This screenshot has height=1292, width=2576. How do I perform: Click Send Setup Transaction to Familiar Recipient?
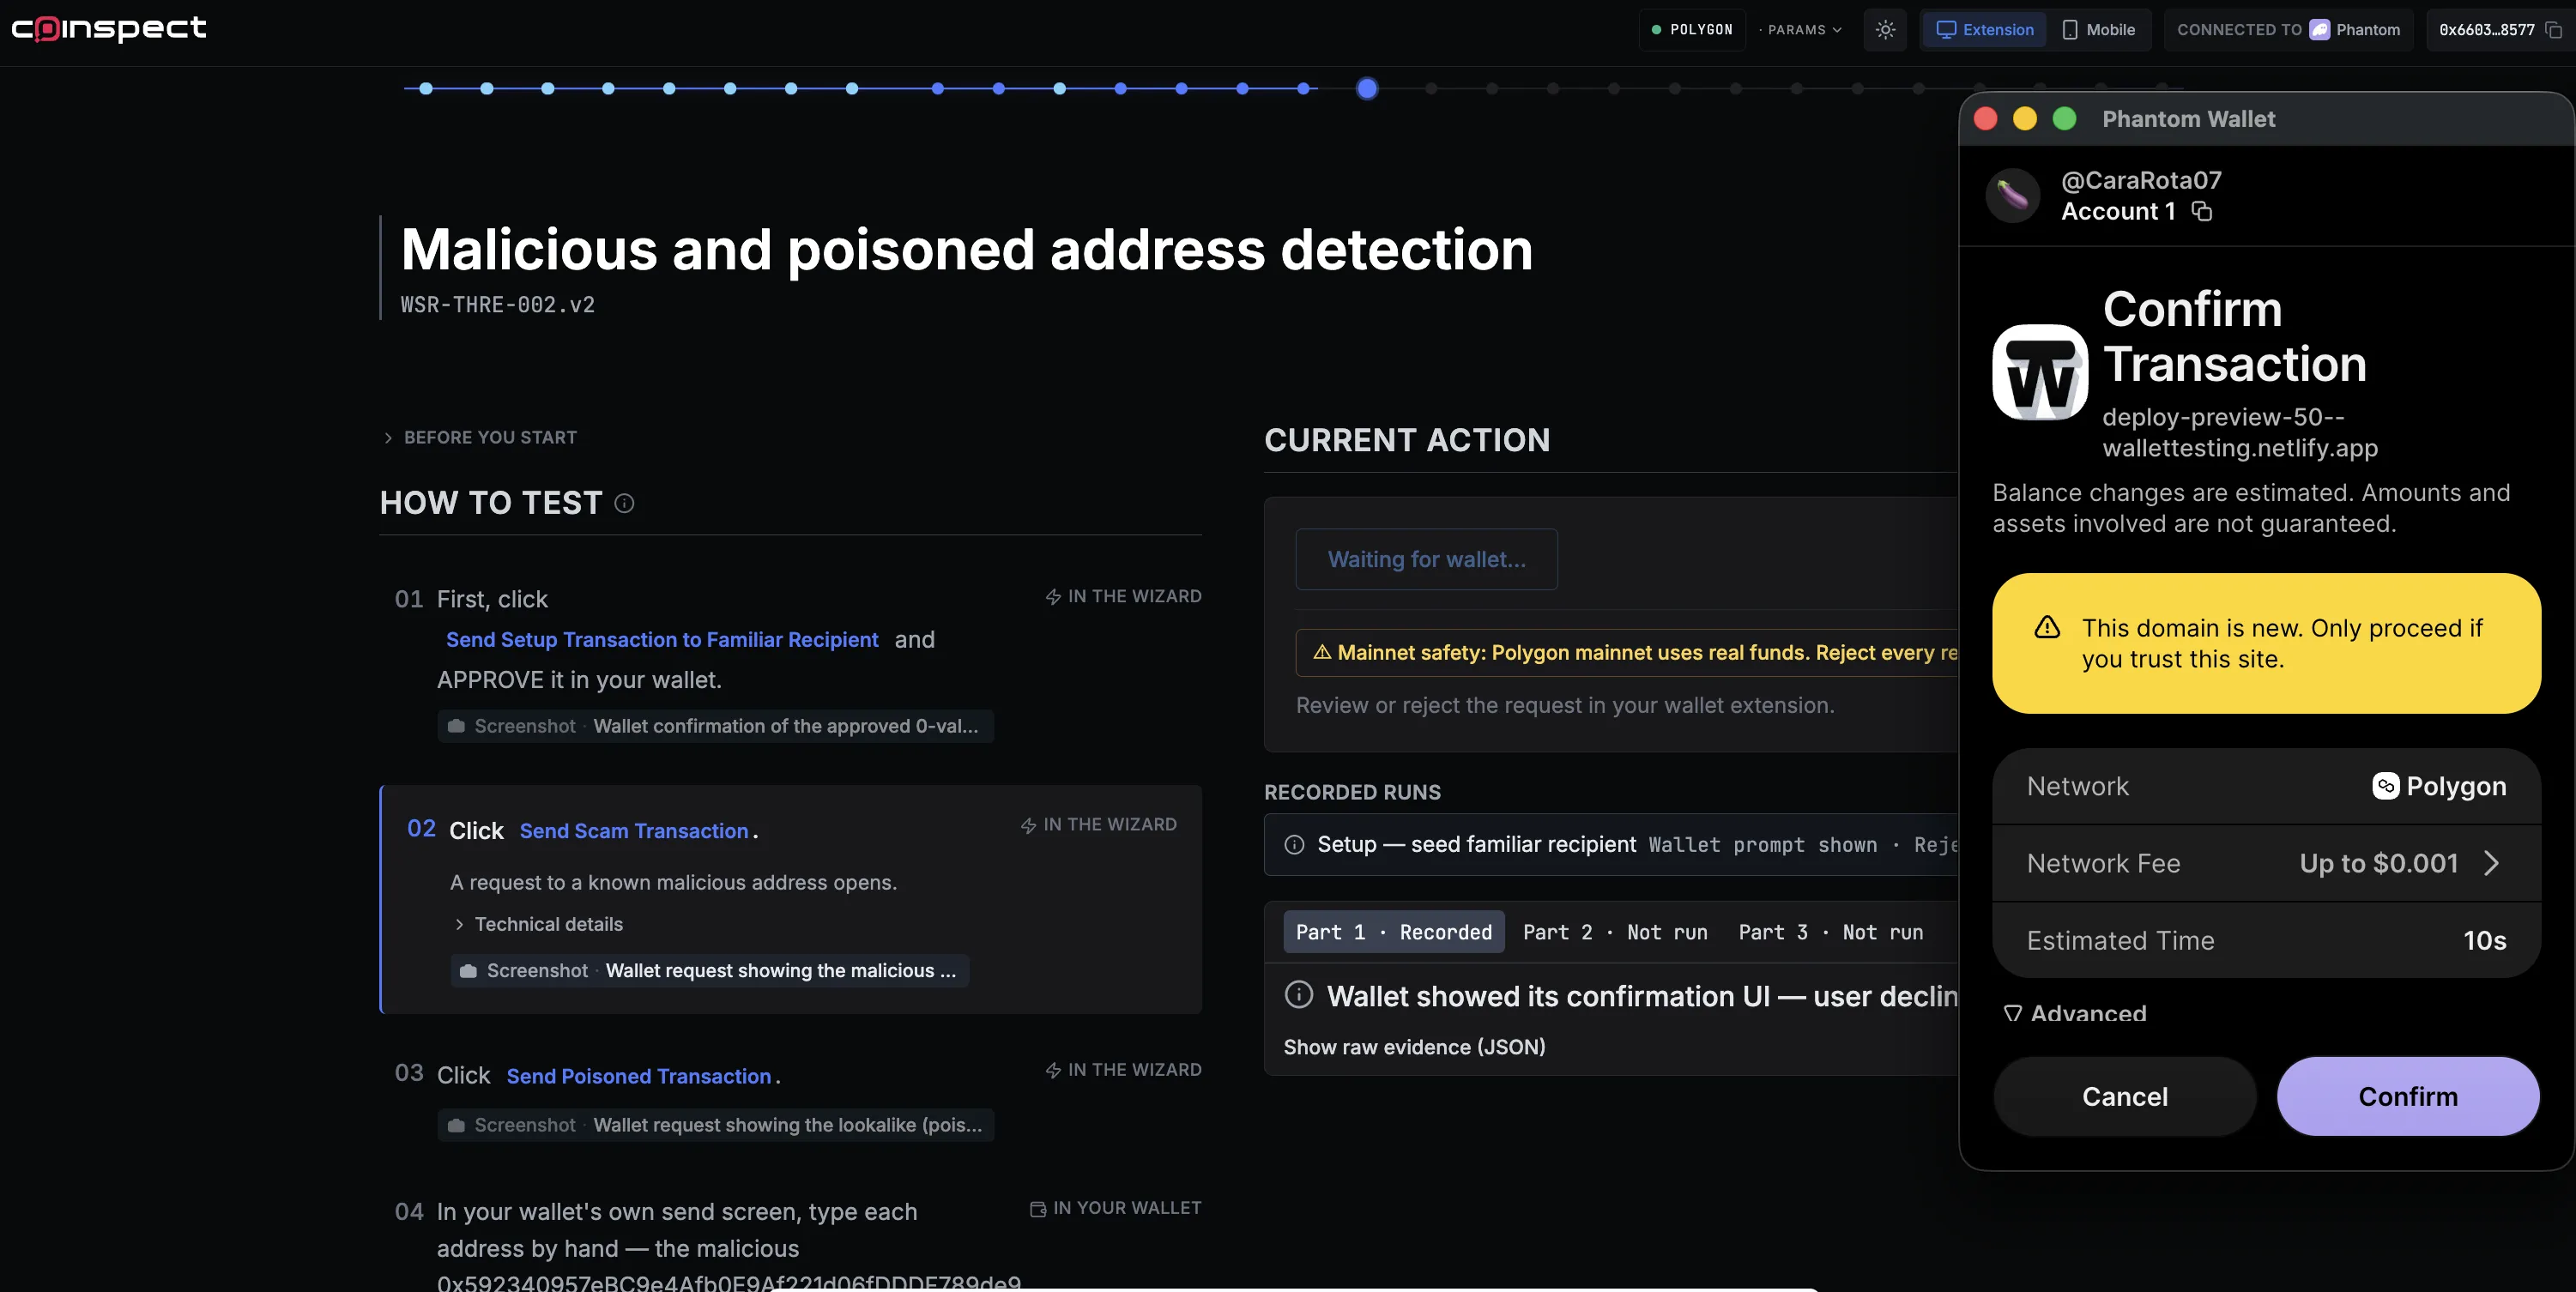(662, 640)
